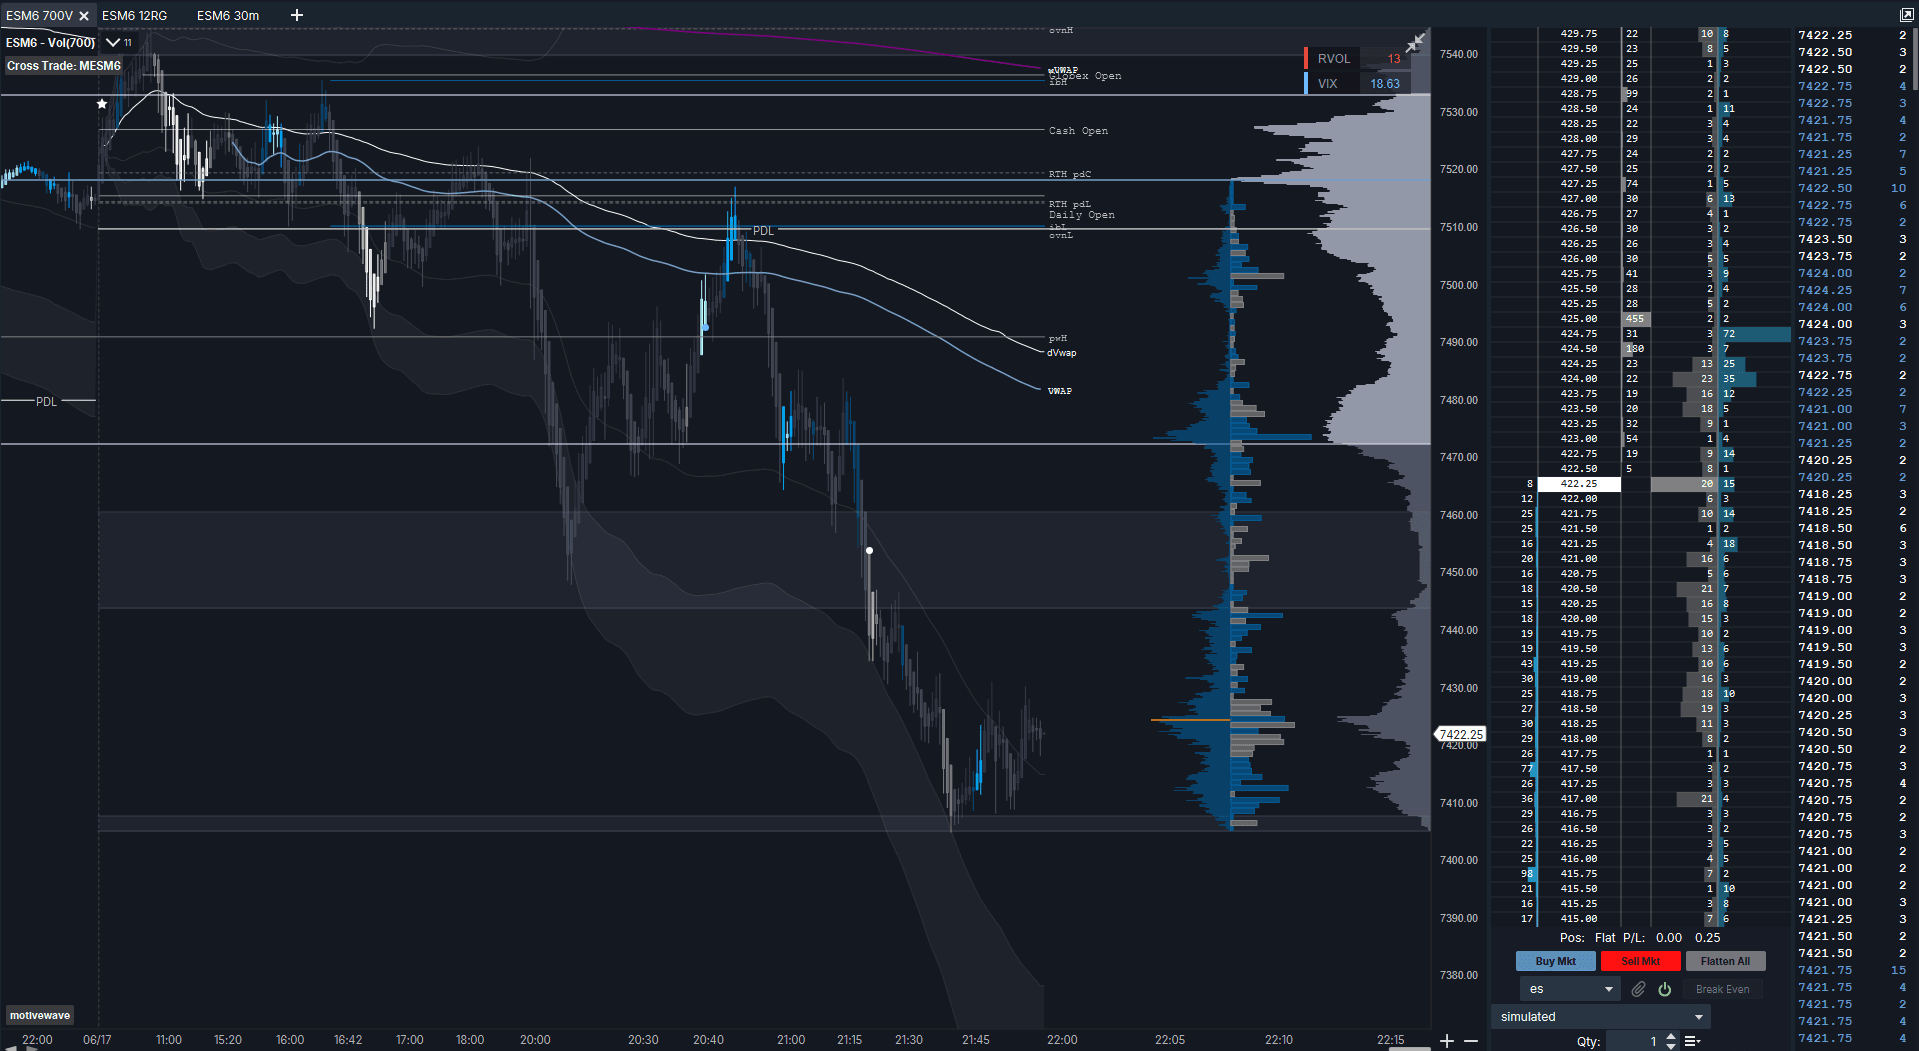Screen dimensions: 1919x1051
Task: Switch to the ESM6 12RG tab
Action: pyautogui.click(x=134, y=16)
